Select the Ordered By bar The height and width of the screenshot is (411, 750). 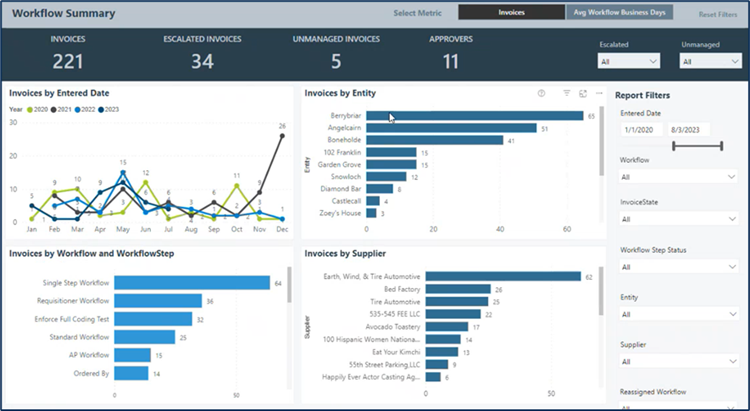[x=131, y=373]
